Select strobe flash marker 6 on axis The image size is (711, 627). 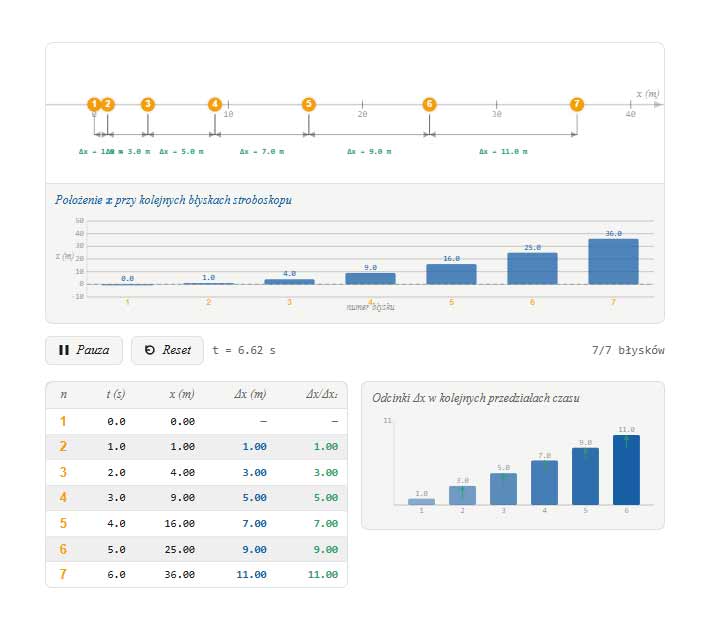pos(429,104)
